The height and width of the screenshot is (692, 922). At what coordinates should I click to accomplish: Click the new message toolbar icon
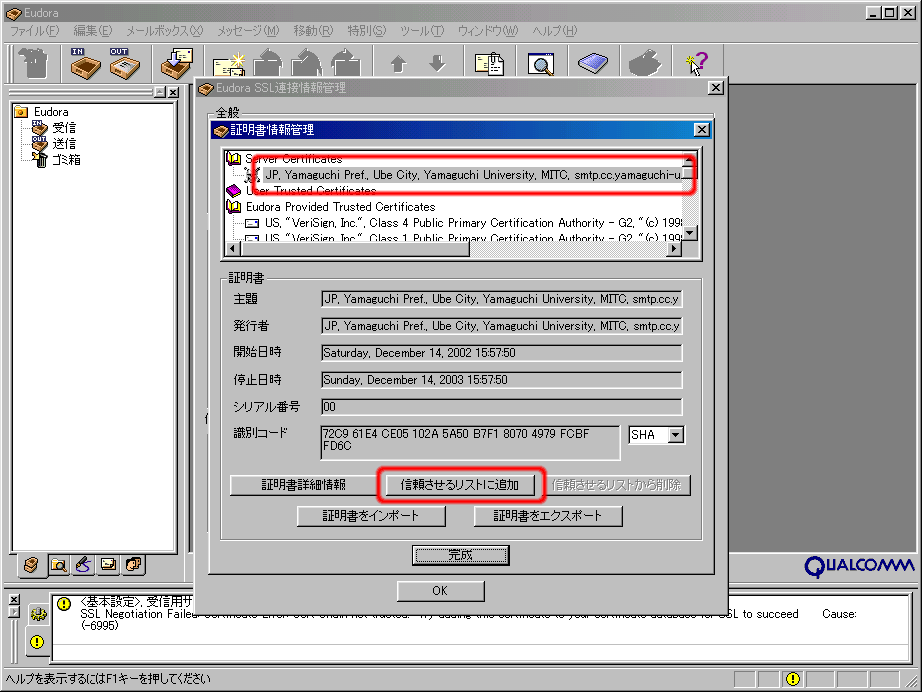(229, 65)
